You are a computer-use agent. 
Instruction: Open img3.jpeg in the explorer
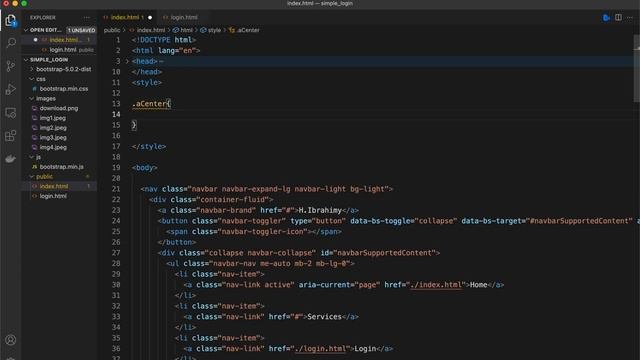[x=53, y=138]
